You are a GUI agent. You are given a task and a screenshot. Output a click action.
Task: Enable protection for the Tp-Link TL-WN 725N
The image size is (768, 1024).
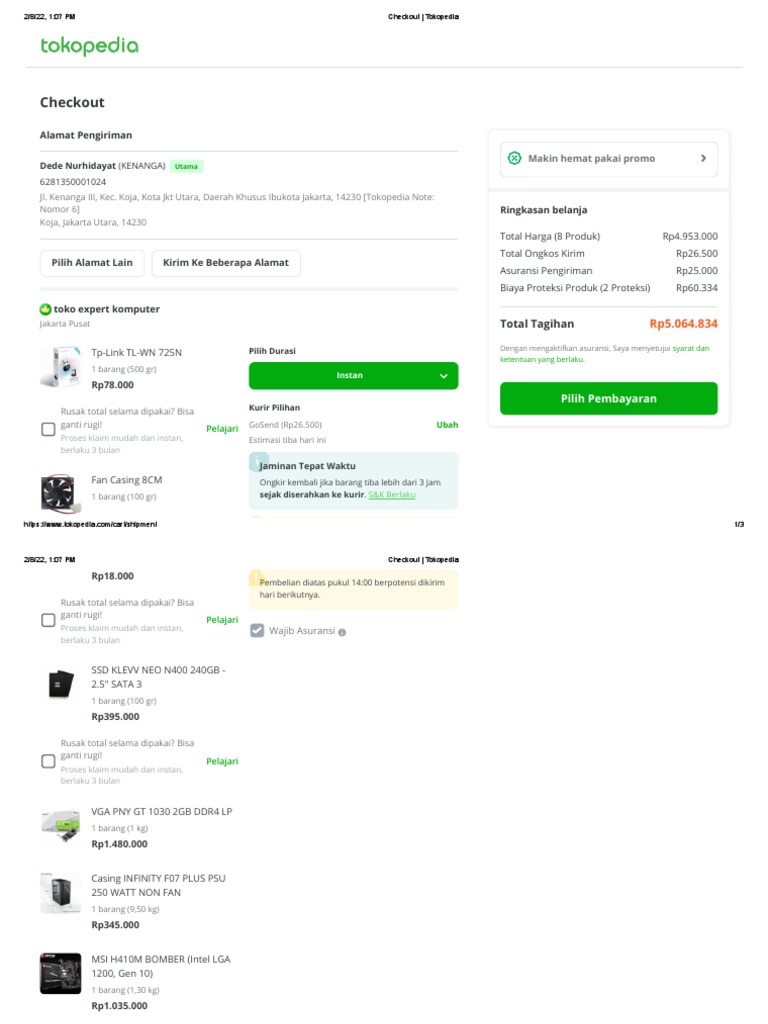(x=48, y=429)
